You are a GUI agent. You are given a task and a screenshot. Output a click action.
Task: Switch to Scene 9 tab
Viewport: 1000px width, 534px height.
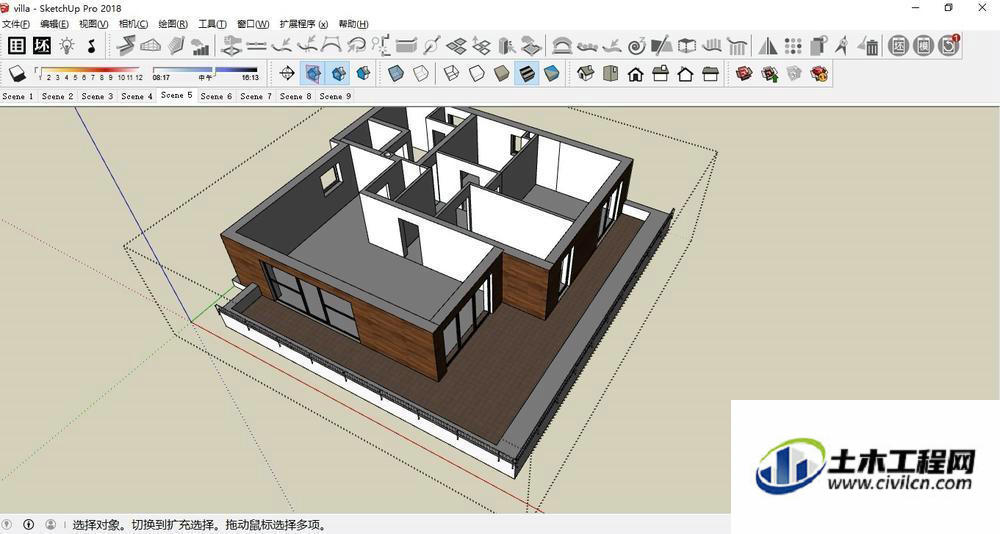click(x=335, y=96)
